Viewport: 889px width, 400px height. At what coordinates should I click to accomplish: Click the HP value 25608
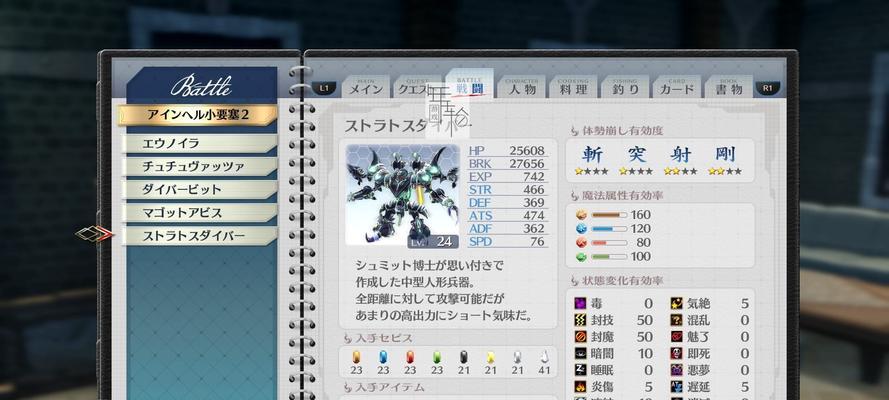click(x=527, y=151)
